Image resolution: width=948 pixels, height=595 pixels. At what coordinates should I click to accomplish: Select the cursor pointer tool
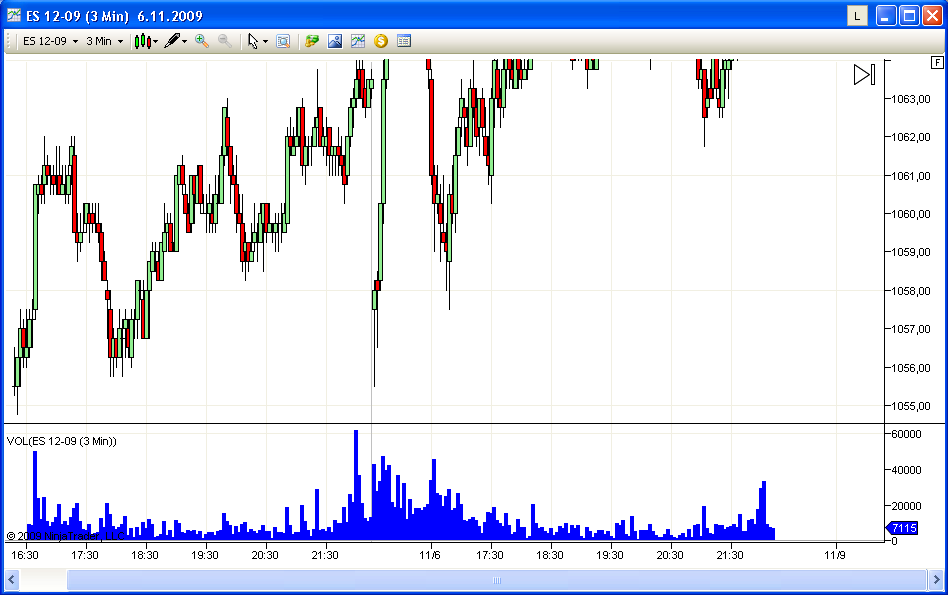pyautogui.click(x=253, y=41)
